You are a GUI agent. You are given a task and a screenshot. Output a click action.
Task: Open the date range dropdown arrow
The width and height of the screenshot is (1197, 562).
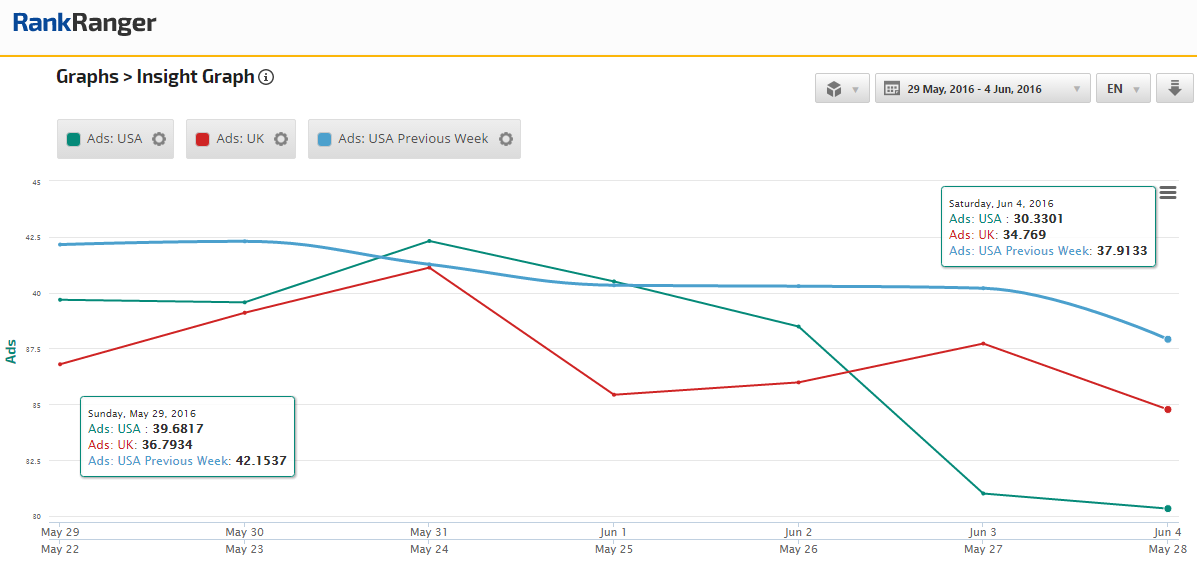(x=1076, y=89)
